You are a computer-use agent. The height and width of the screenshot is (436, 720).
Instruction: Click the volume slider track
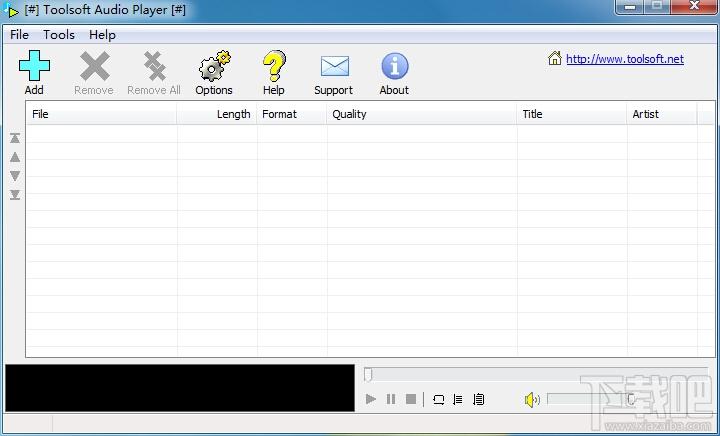591,399
